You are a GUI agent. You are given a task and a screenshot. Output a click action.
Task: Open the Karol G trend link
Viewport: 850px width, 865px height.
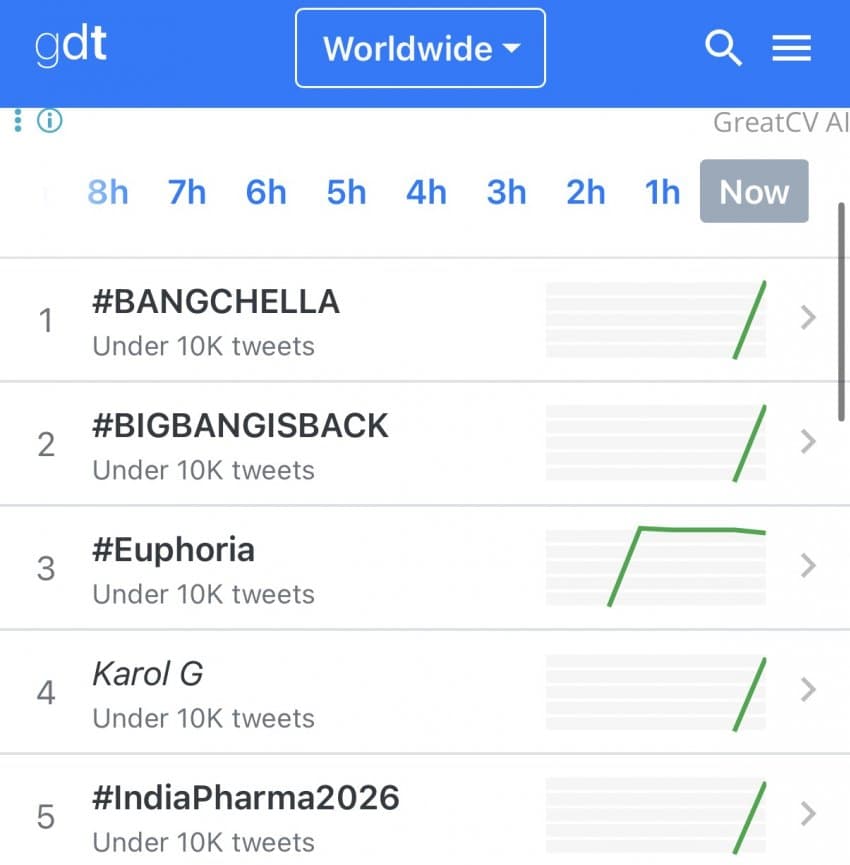(x=148, y=674)
